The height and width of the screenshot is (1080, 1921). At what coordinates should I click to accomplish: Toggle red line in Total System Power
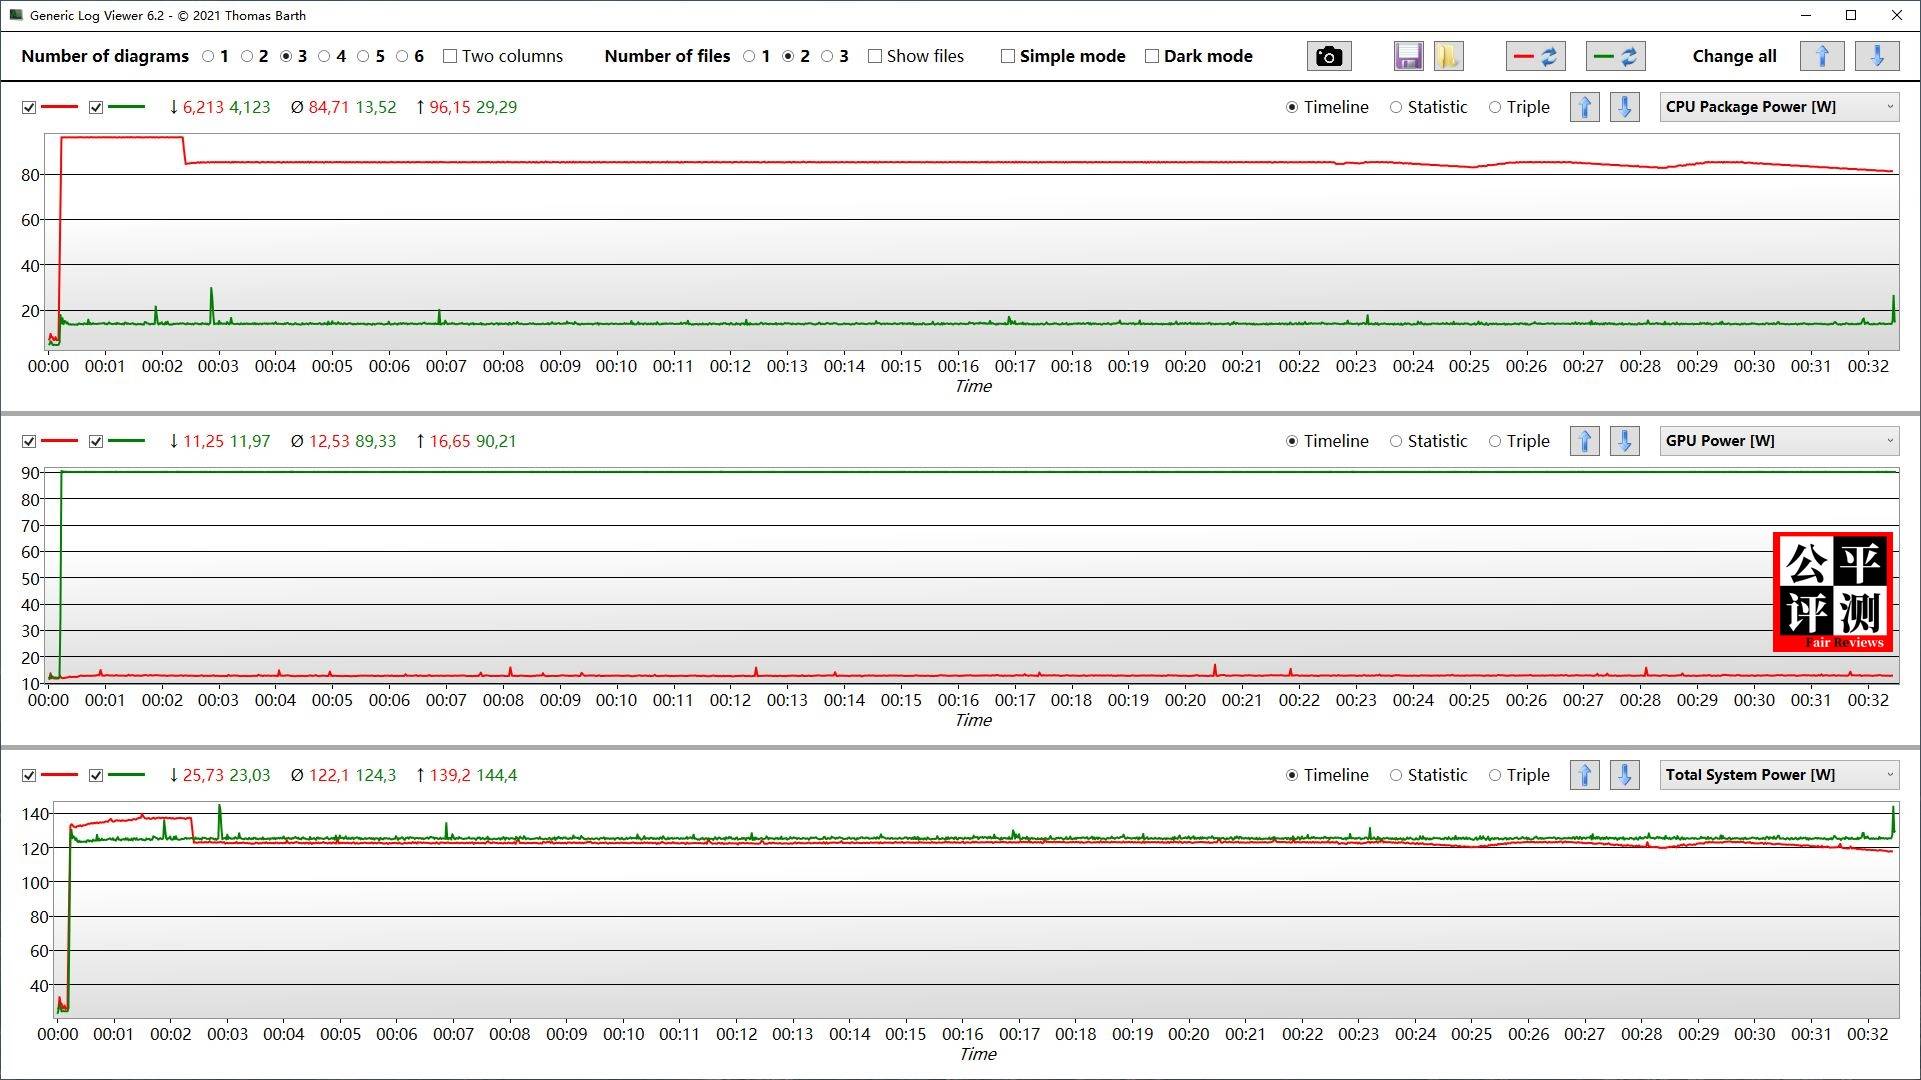pos(29,775)
